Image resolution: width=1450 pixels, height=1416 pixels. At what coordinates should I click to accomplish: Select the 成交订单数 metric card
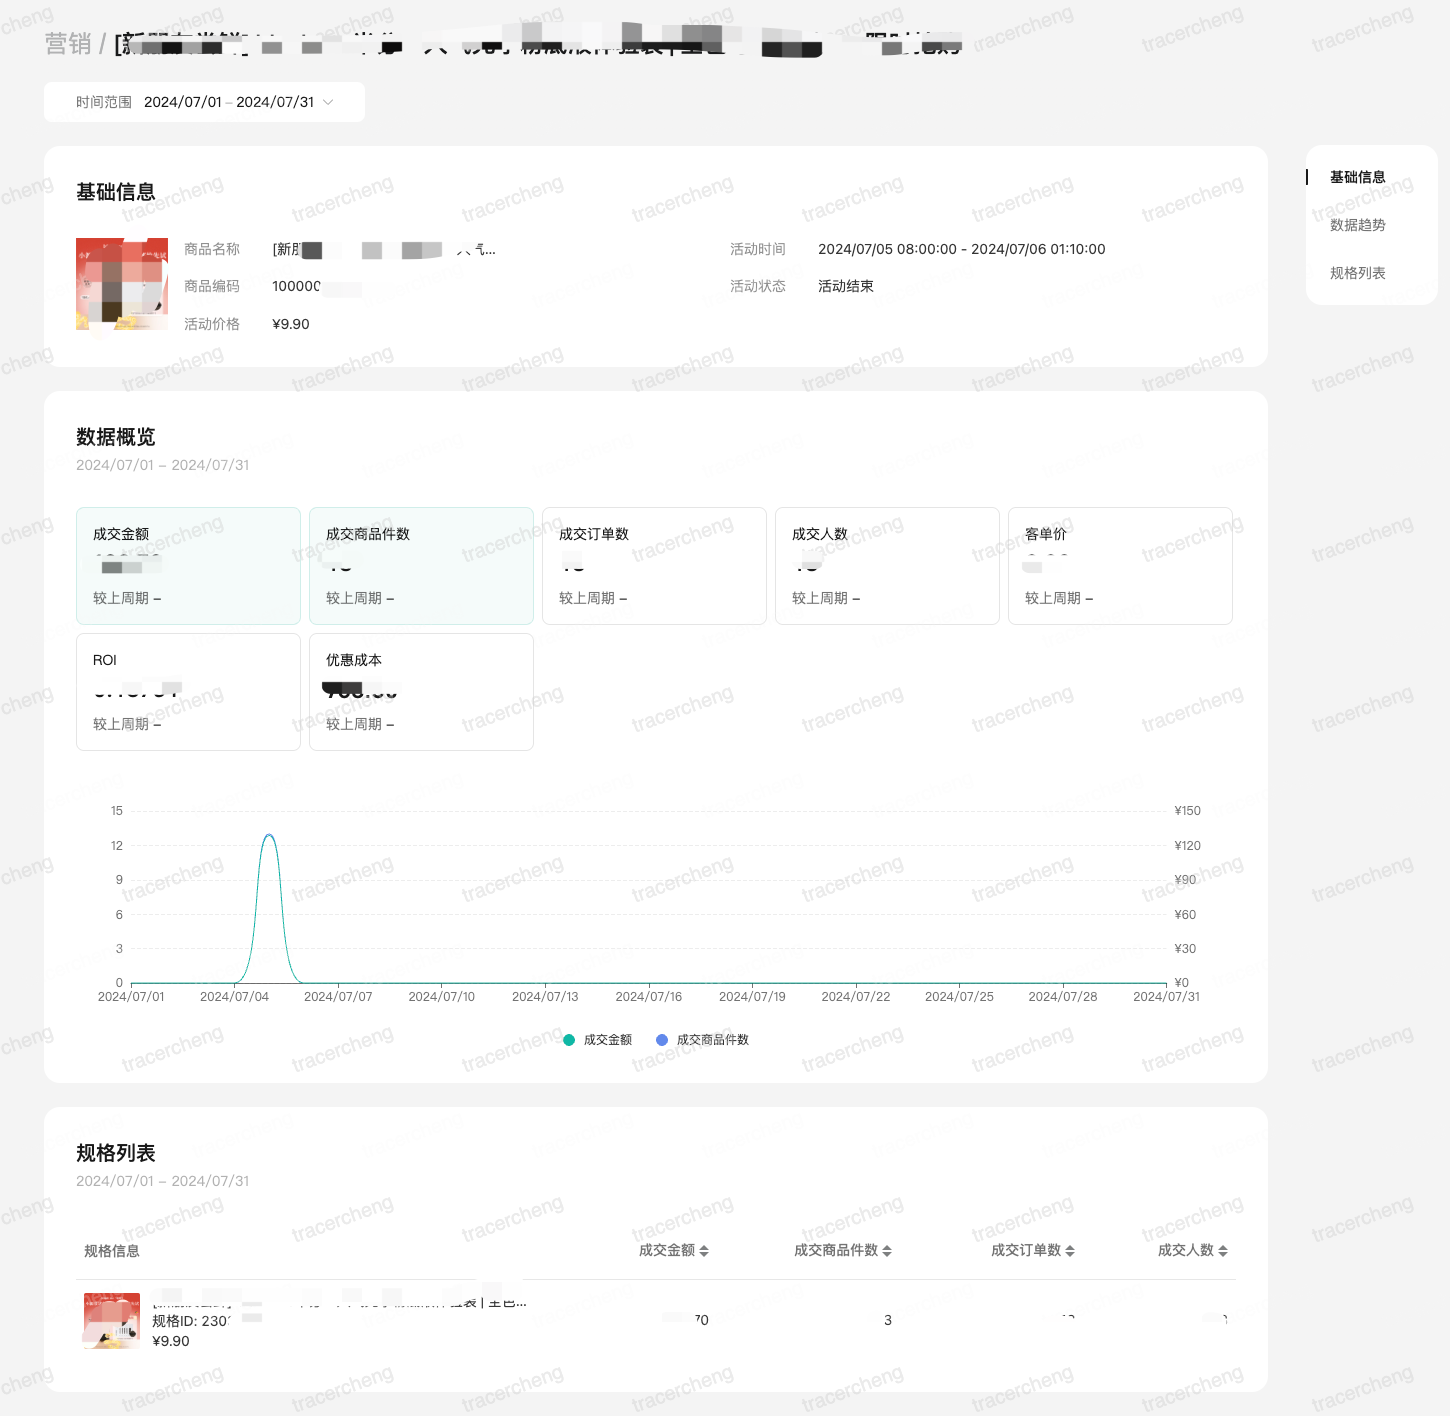[654, 566]
